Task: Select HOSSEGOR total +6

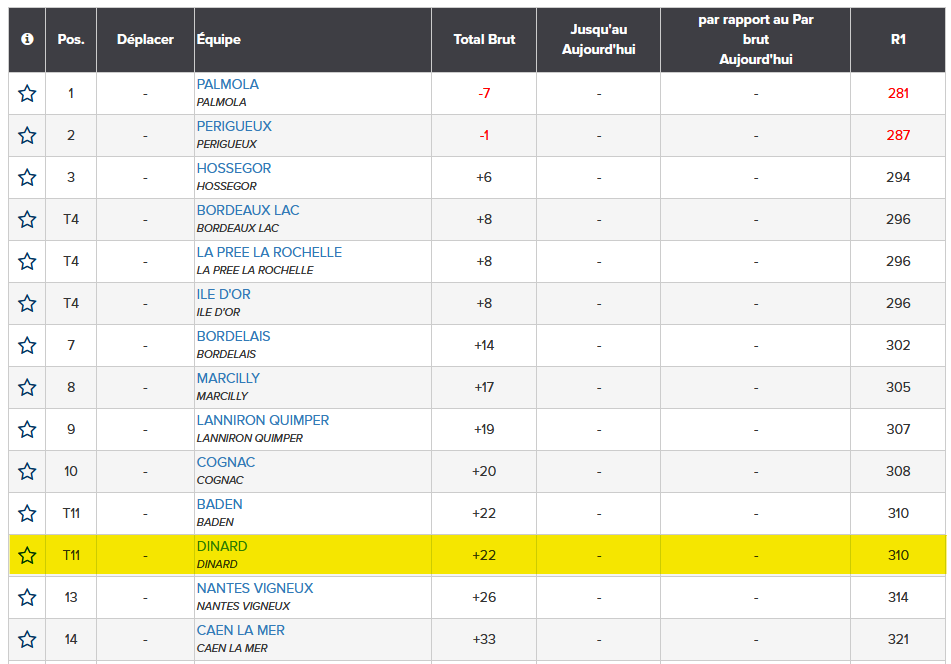Action: (484, 178)
